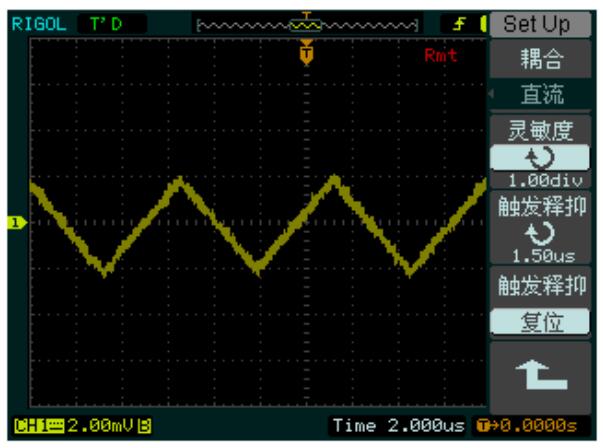The height and width of the screenshot is (448, 603).
Task: Select the 耦合 coupling menu item
Action: click(543, 58)
